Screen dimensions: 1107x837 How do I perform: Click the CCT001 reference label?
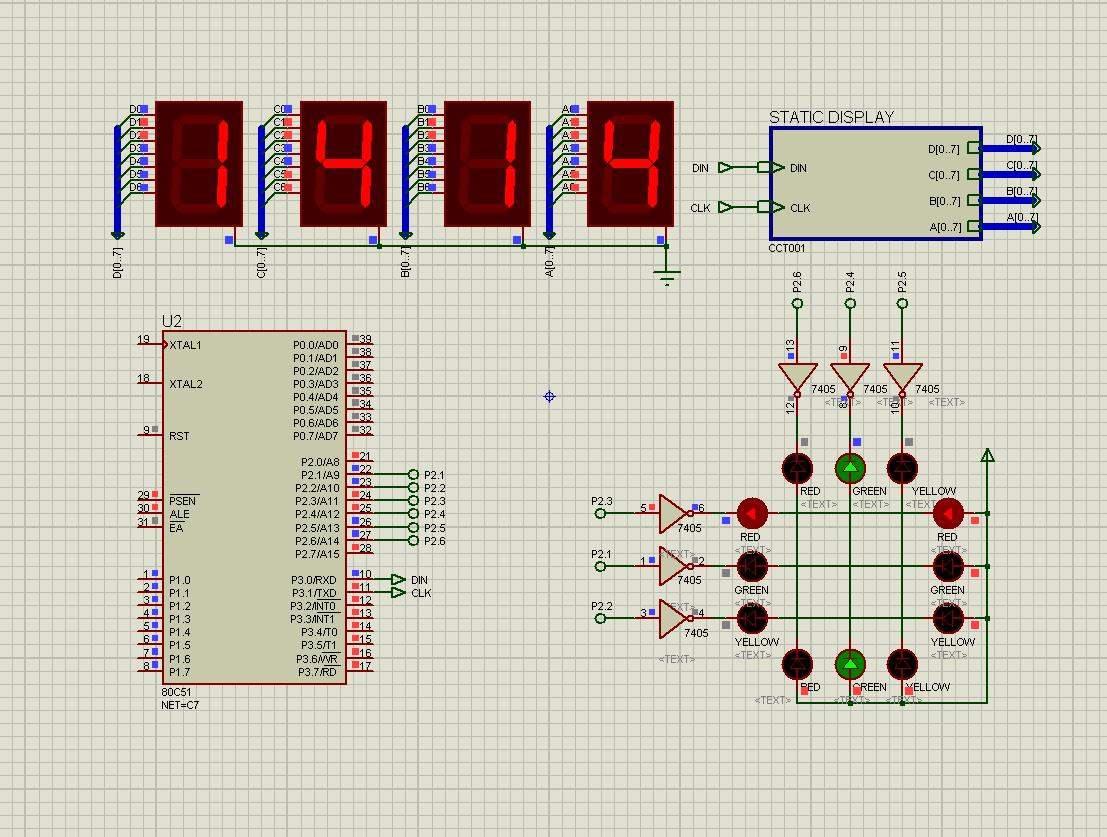pos(786,248)
